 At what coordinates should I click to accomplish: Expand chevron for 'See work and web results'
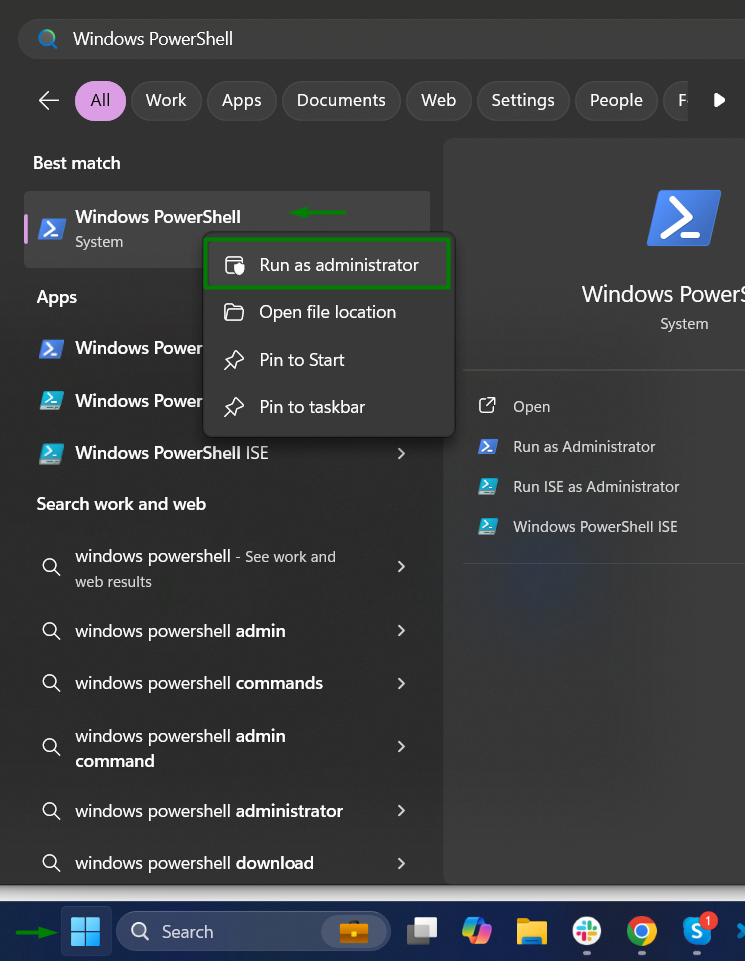point(401,566)
